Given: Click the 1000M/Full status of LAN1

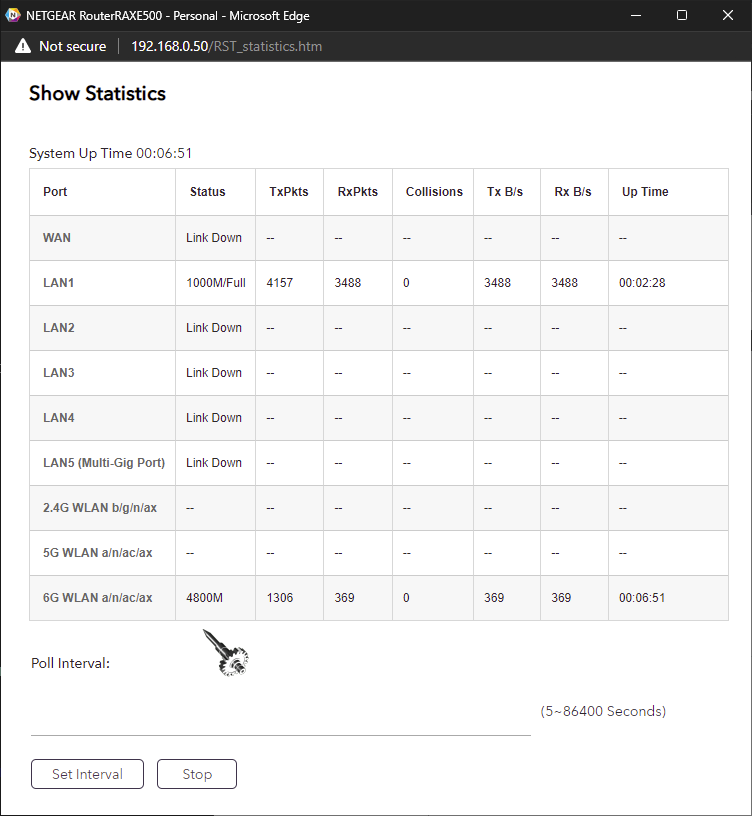Looking at the screenshot, I should pos(216,283).
